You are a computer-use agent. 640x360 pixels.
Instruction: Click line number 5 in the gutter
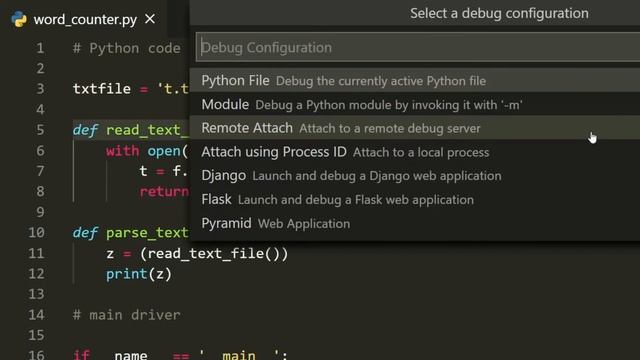pyautogui.click(x=40, y=130)
